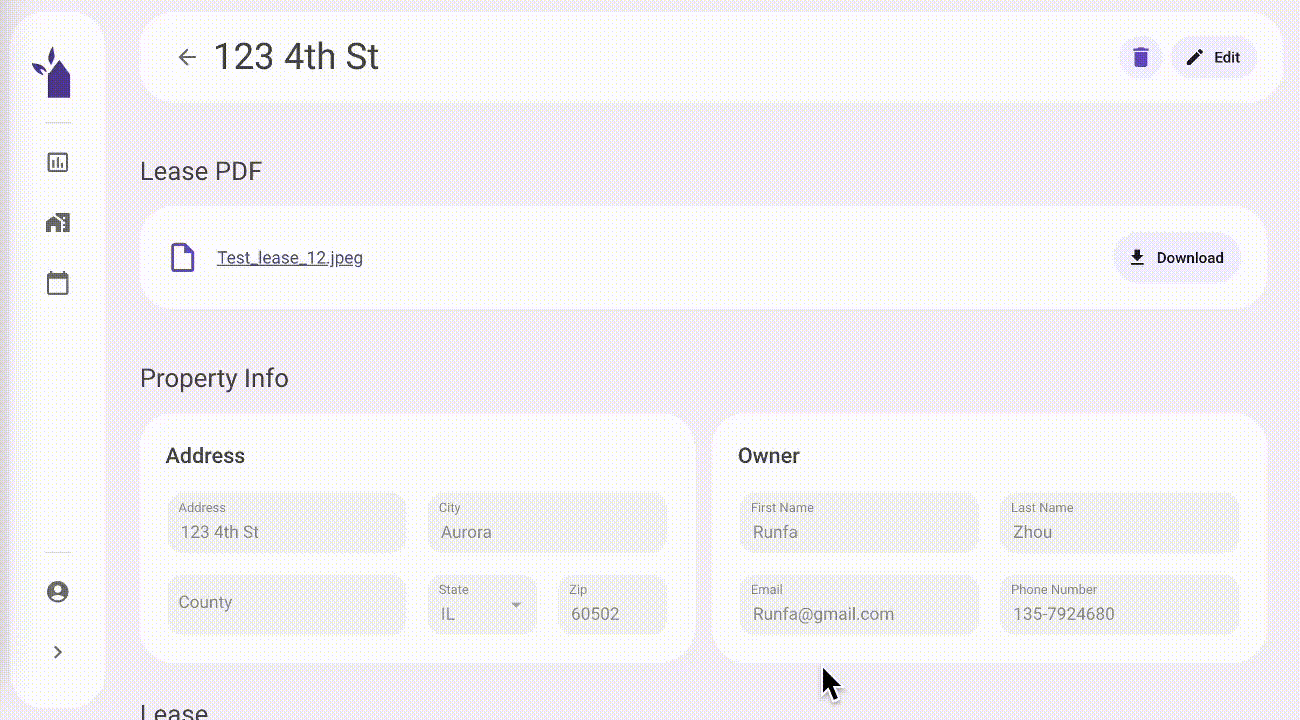Open the account profile icon
This screenshot has height=720, width=1300.
coord(58,592)
